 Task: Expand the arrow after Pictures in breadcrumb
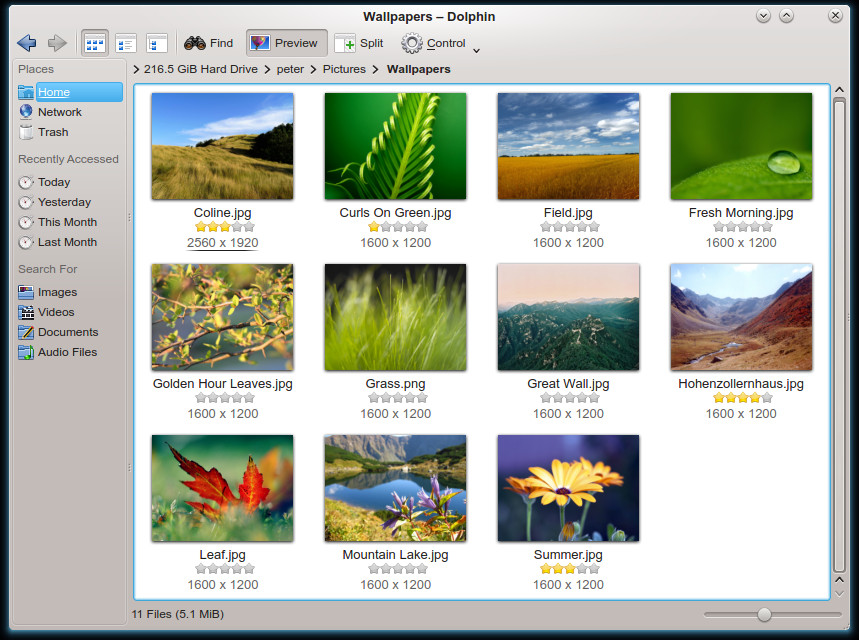pyautogui.click(x=376, y=70)
